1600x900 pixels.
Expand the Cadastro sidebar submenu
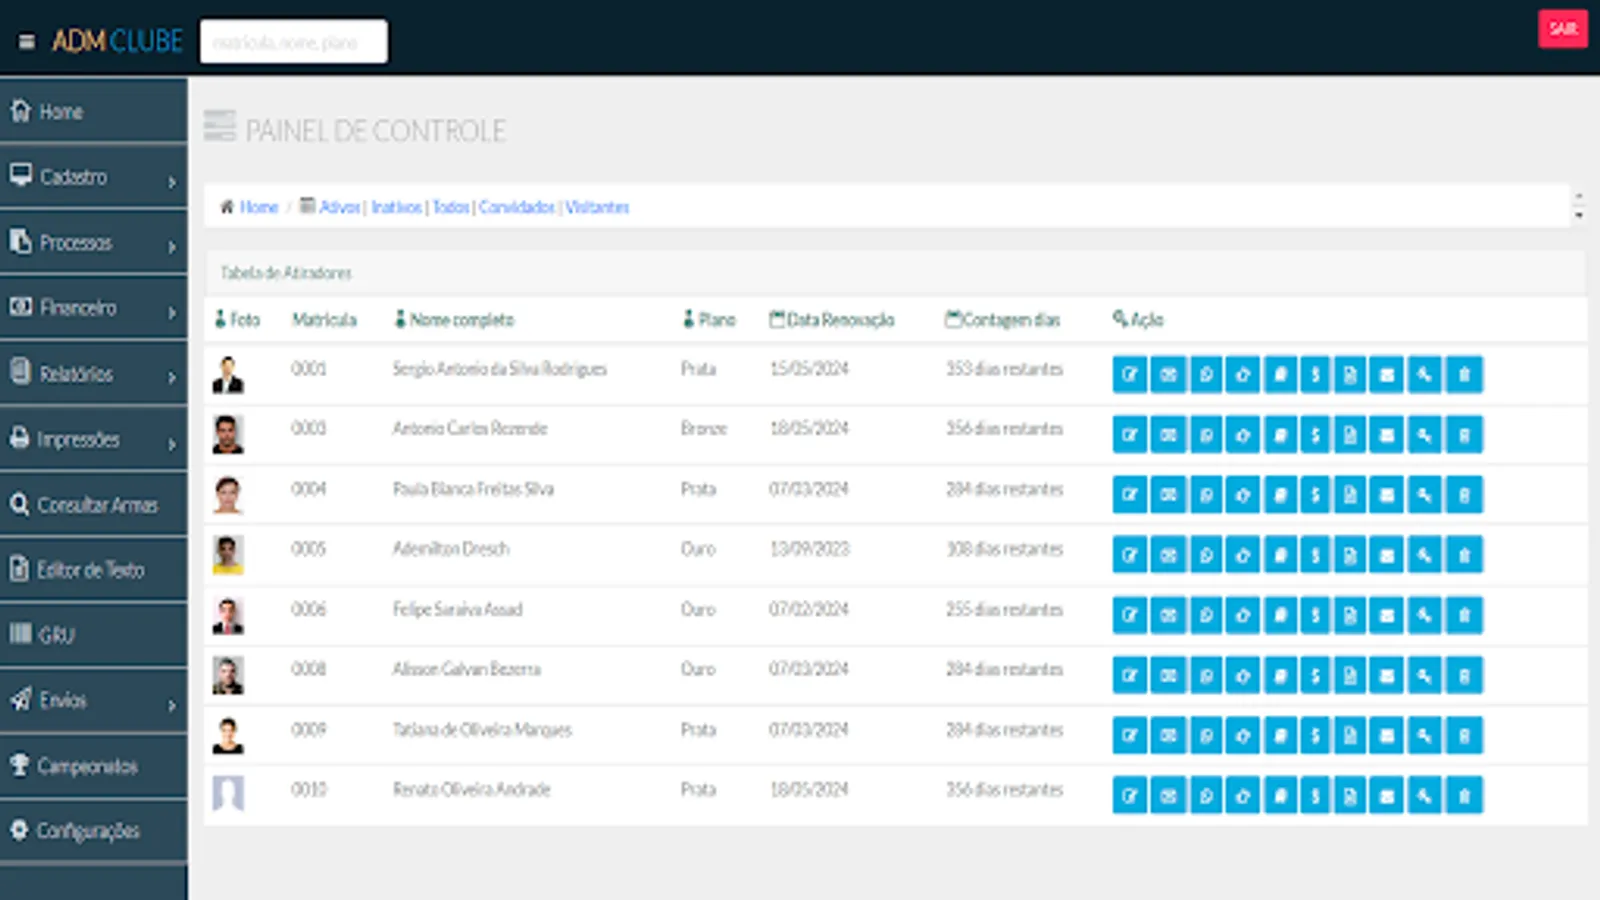(x=93, y=177)
